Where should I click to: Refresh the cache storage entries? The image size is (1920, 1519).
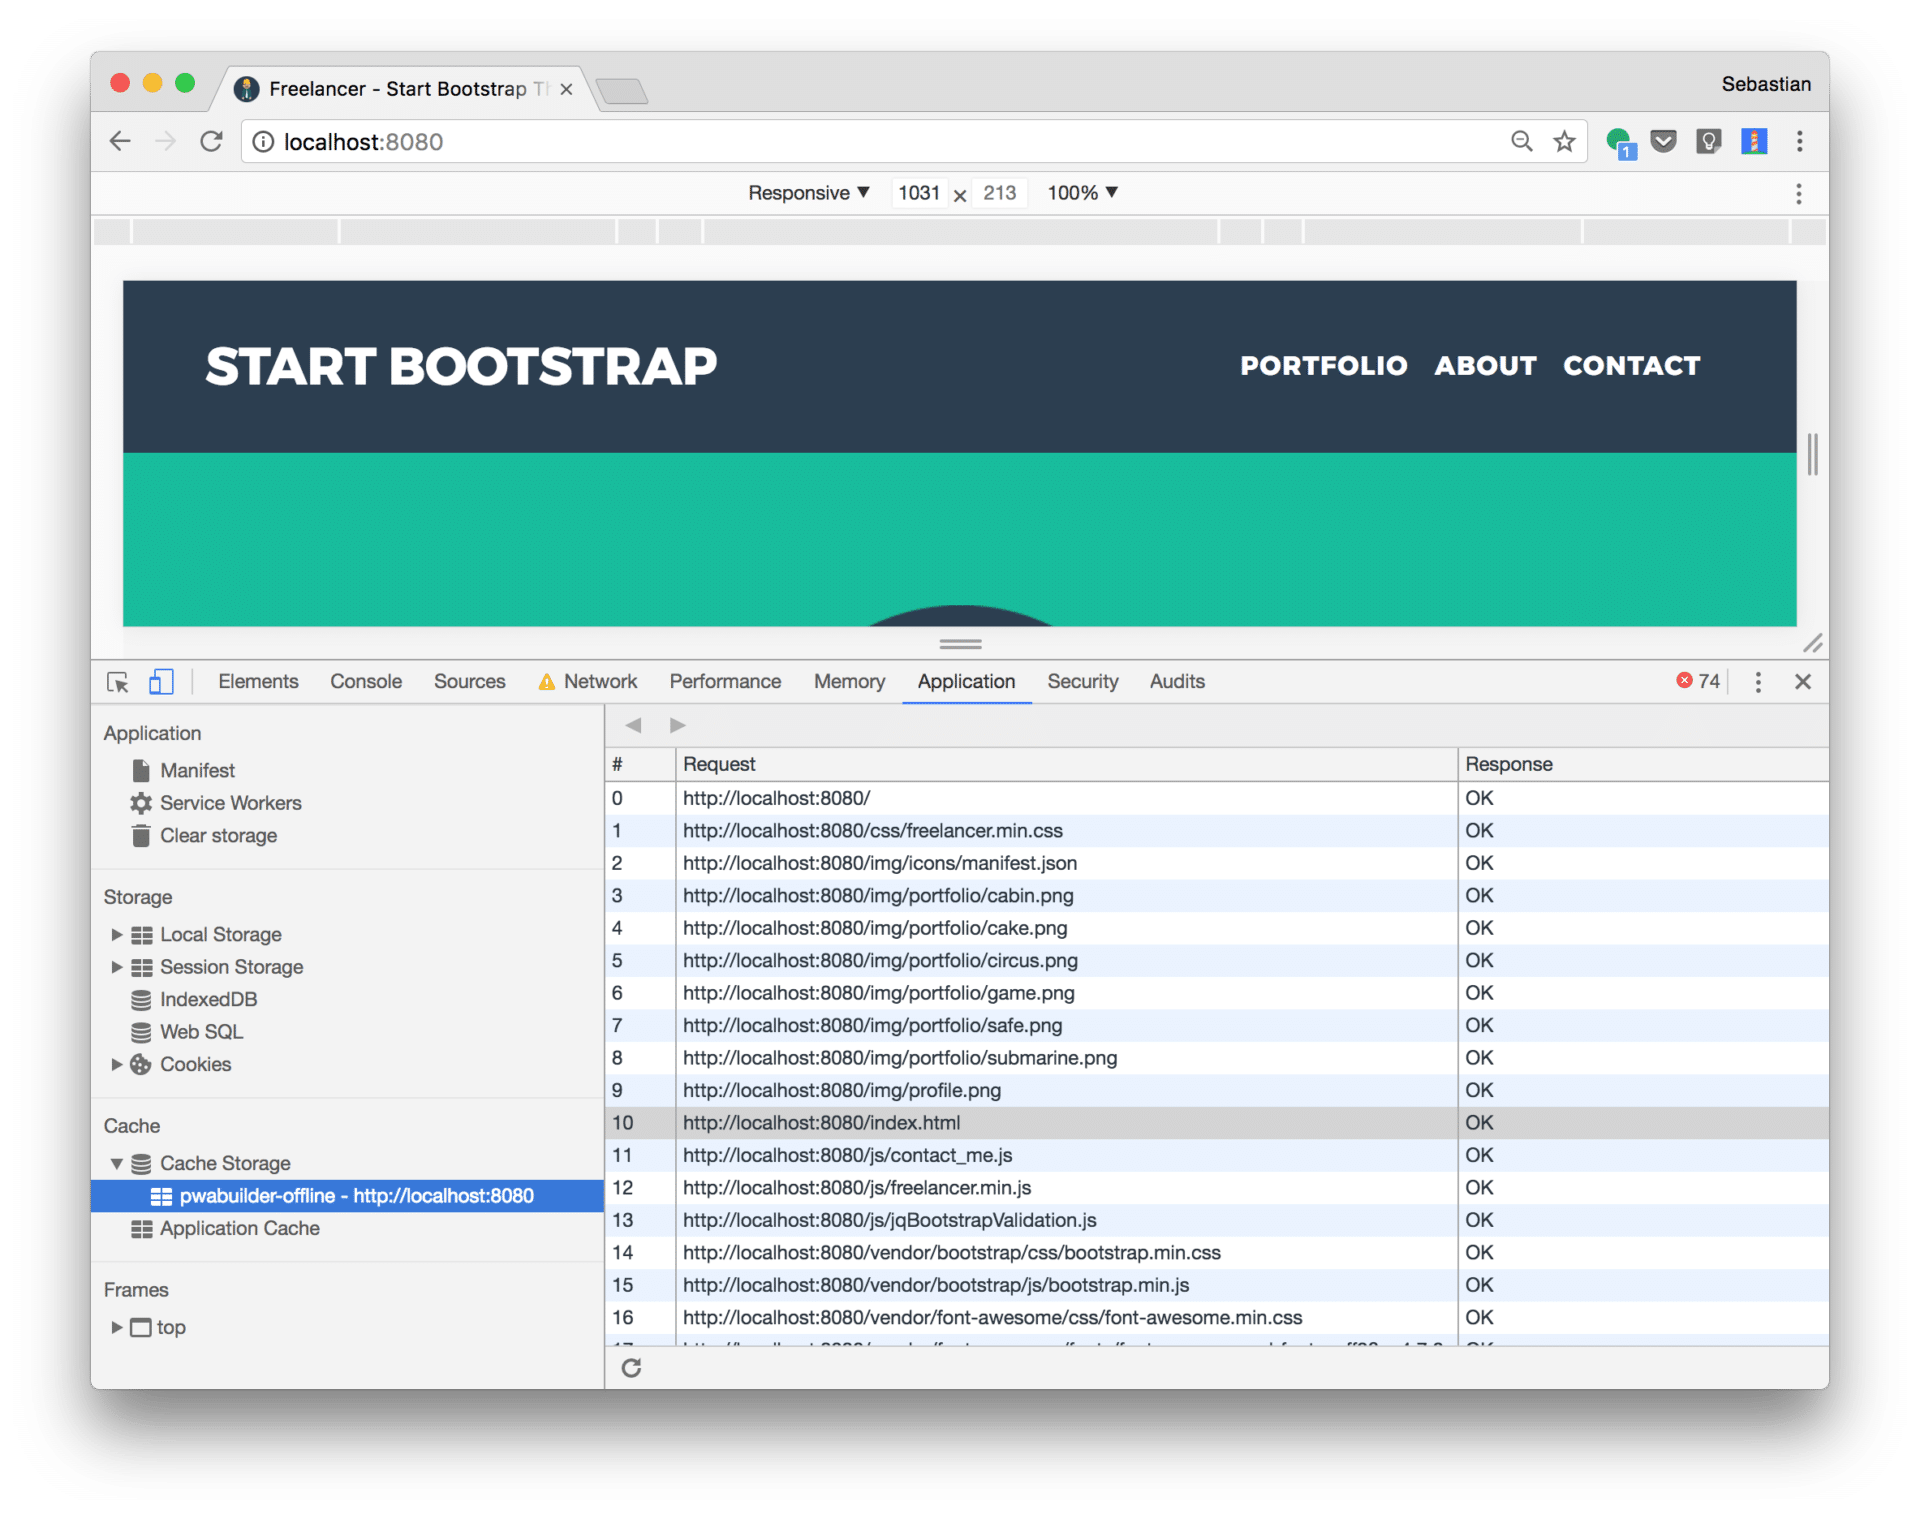click(x=631, y=1367)
